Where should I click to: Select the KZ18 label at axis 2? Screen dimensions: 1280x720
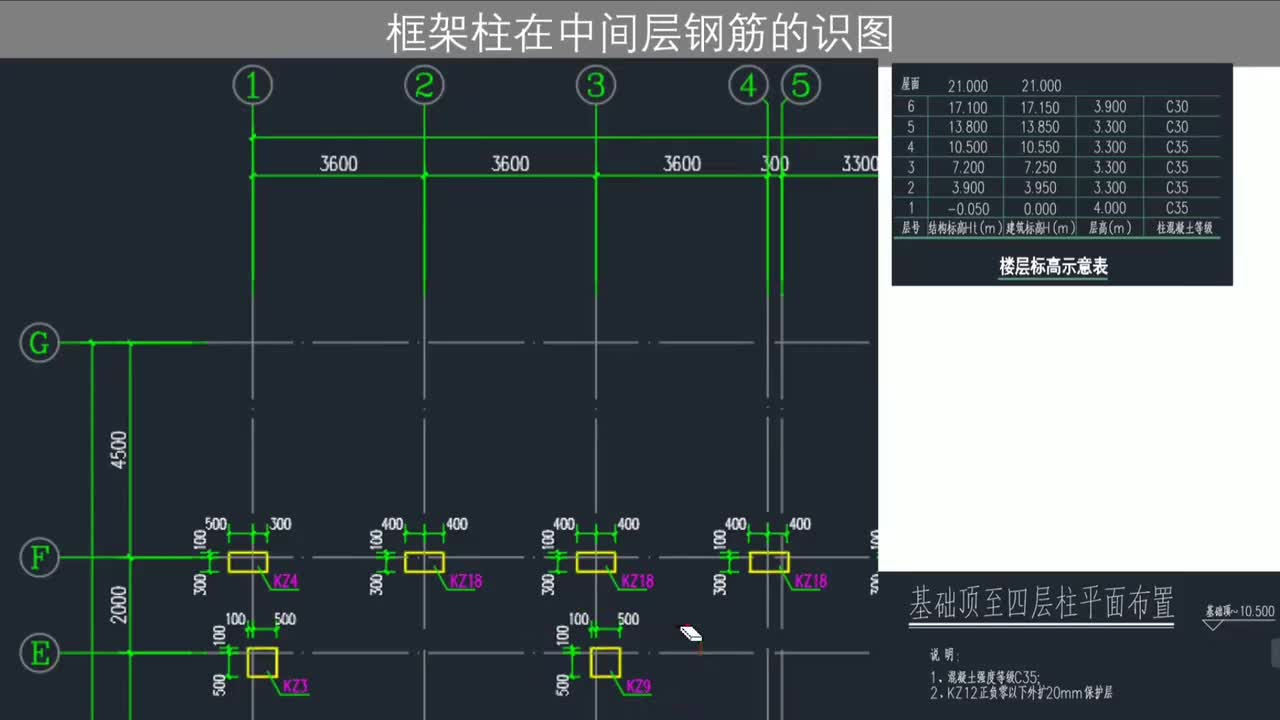(466, 581)
